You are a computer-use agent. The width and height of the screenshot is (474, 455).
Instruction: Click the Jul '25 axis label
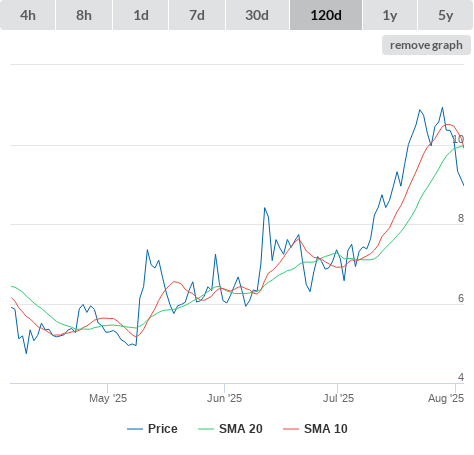[338, 398]
